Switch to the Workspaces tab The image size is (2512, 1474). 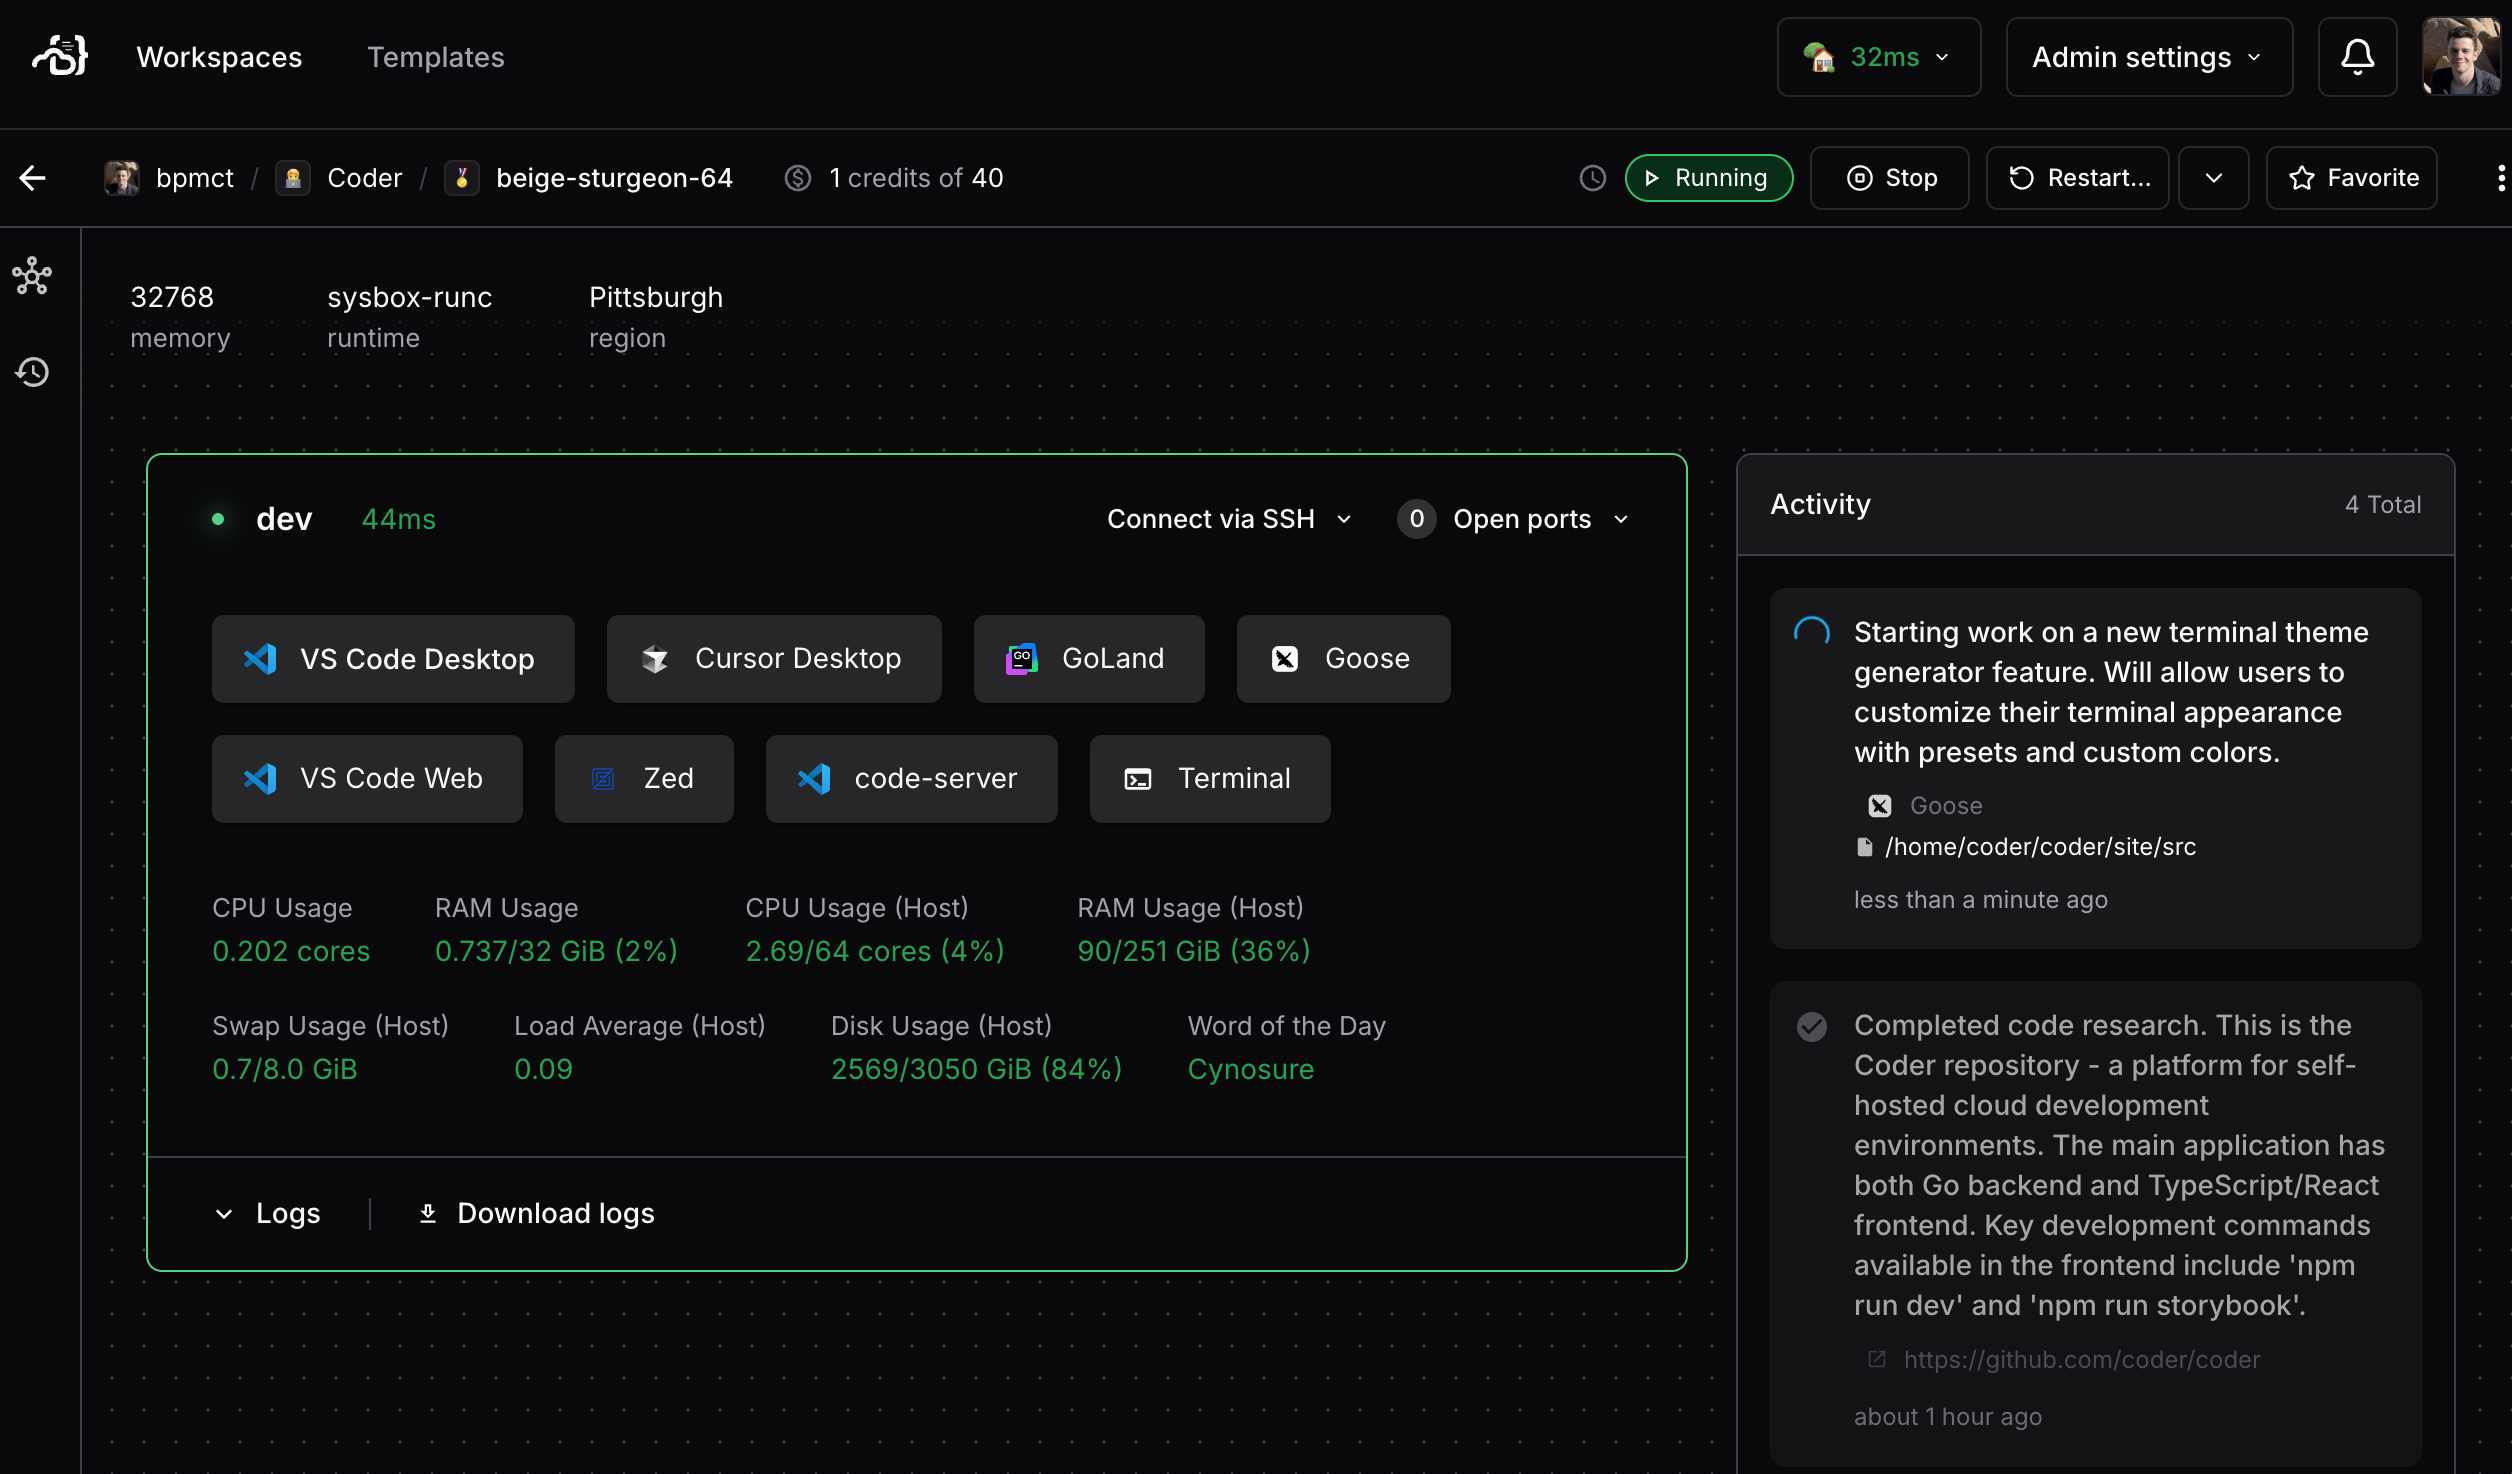coord(219,57)
